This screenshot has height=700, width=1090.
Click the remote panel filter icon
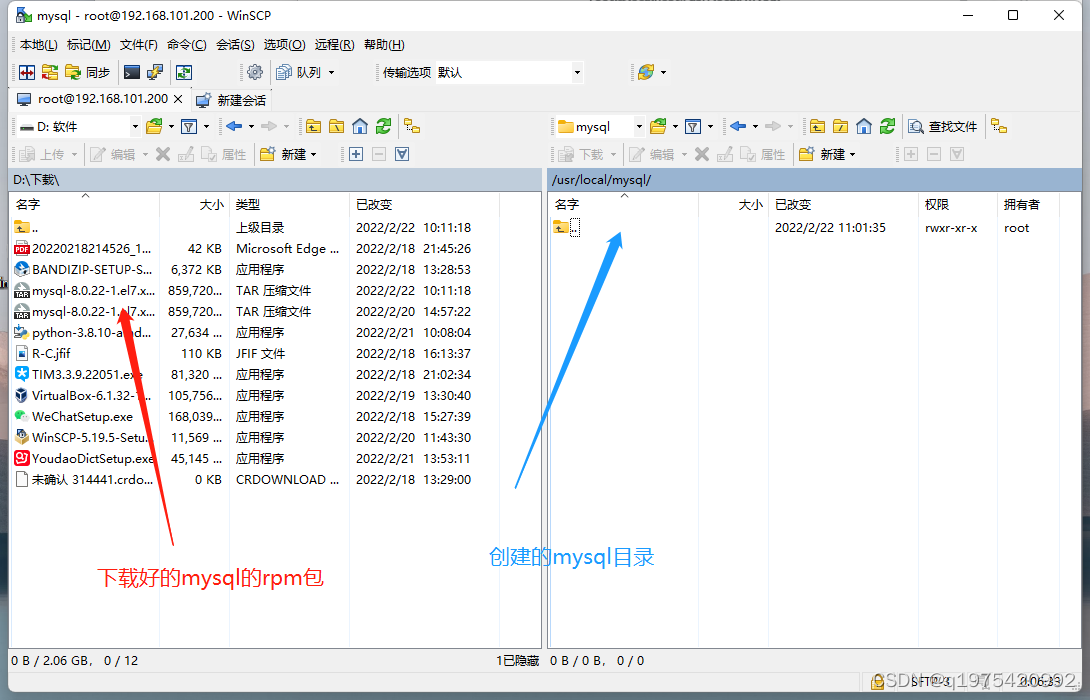click(692, 127)
